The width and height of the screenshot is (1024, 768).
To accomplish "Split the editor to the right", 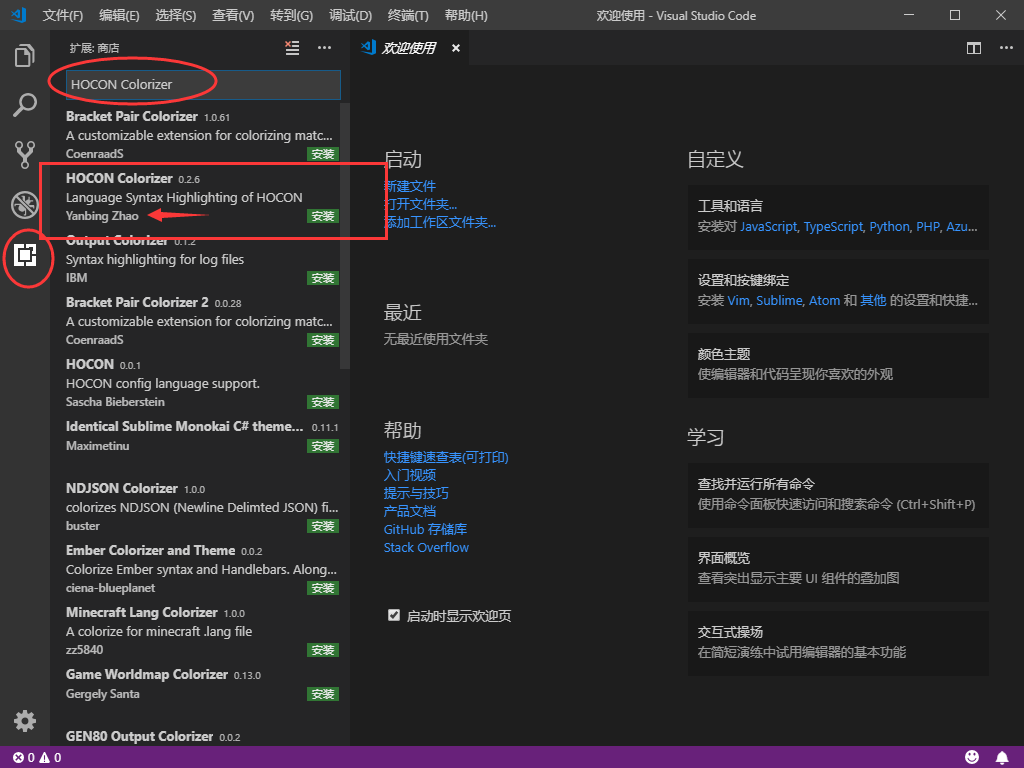I will coord(974,48).
